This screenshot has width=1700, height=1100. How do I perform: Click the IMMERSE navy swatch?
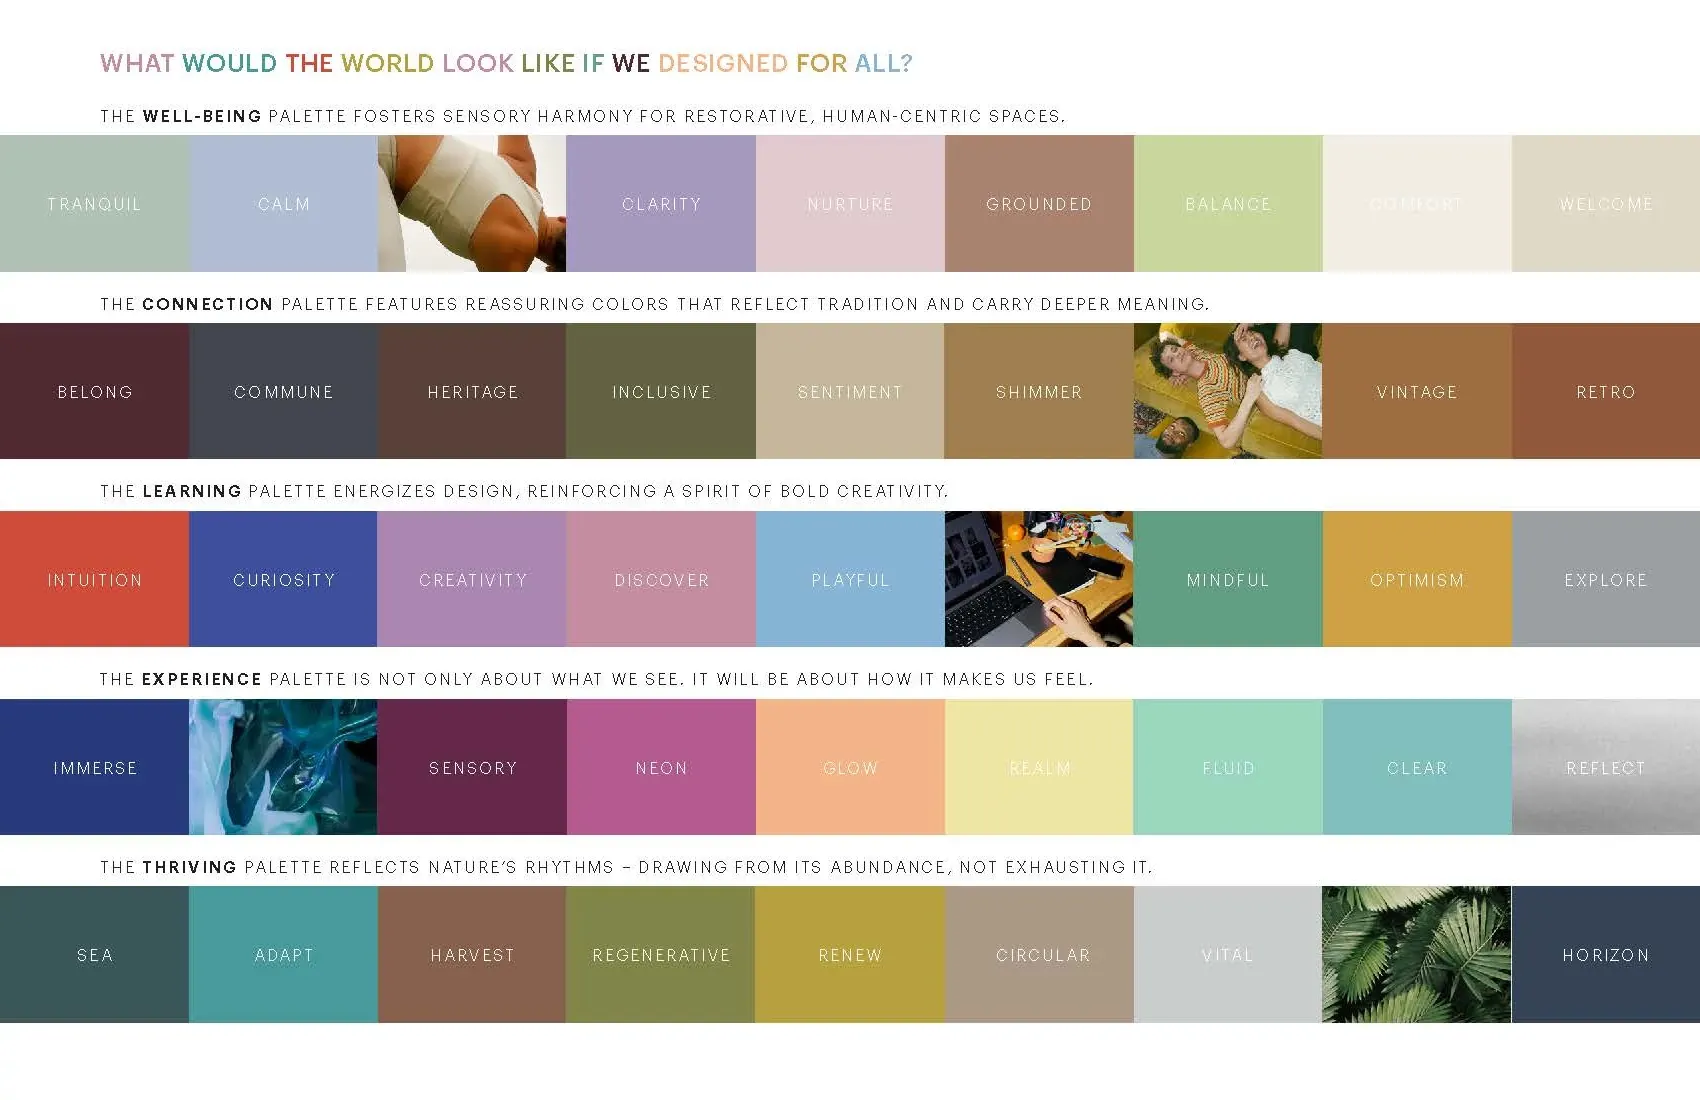94,767
